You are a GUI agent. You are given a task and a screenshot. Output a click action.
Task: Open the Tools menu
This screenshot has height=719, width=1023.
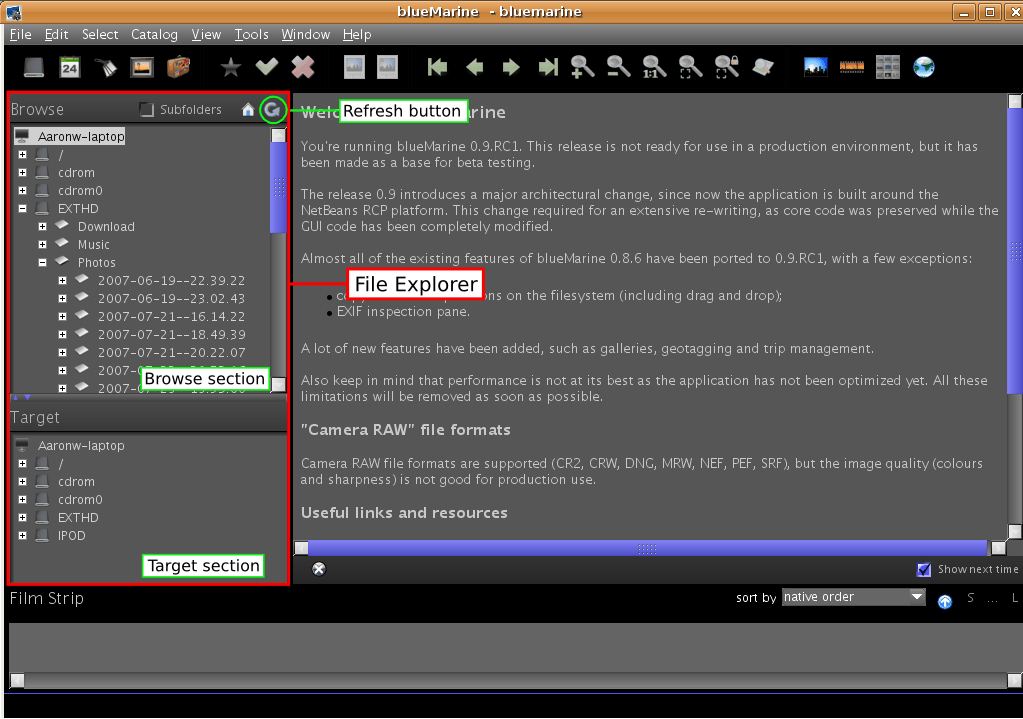pos(251,35)
